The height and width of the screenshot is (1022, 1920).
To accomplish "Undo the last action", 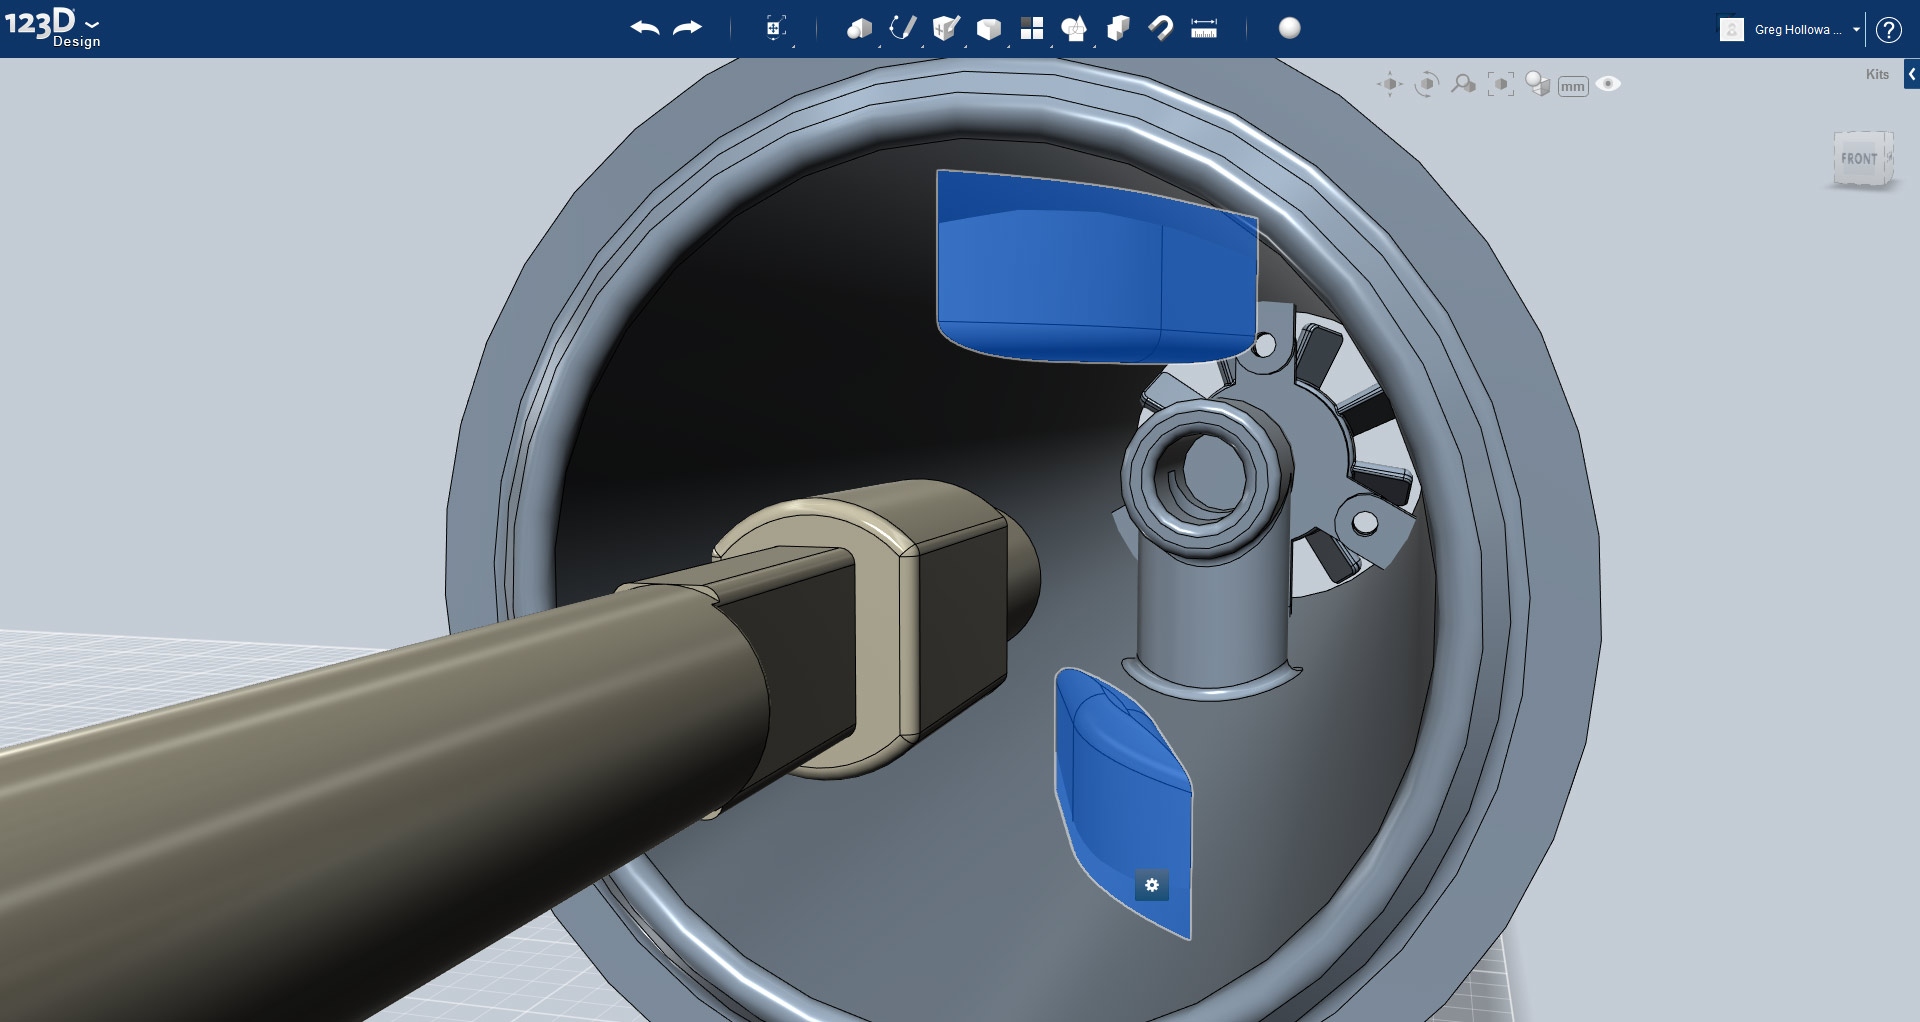I will [x=645, y=28].
